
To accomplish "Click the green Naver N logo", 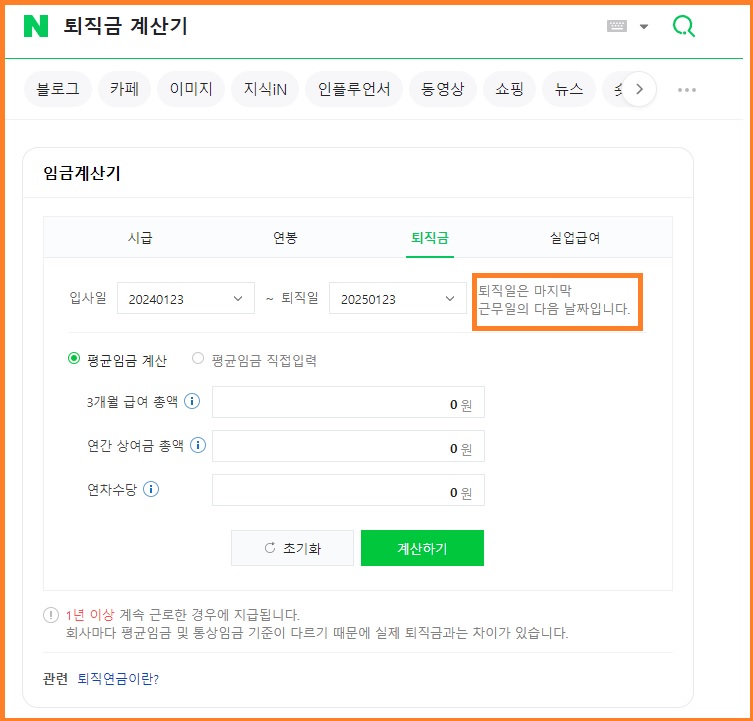I will (x=36, y=26).
